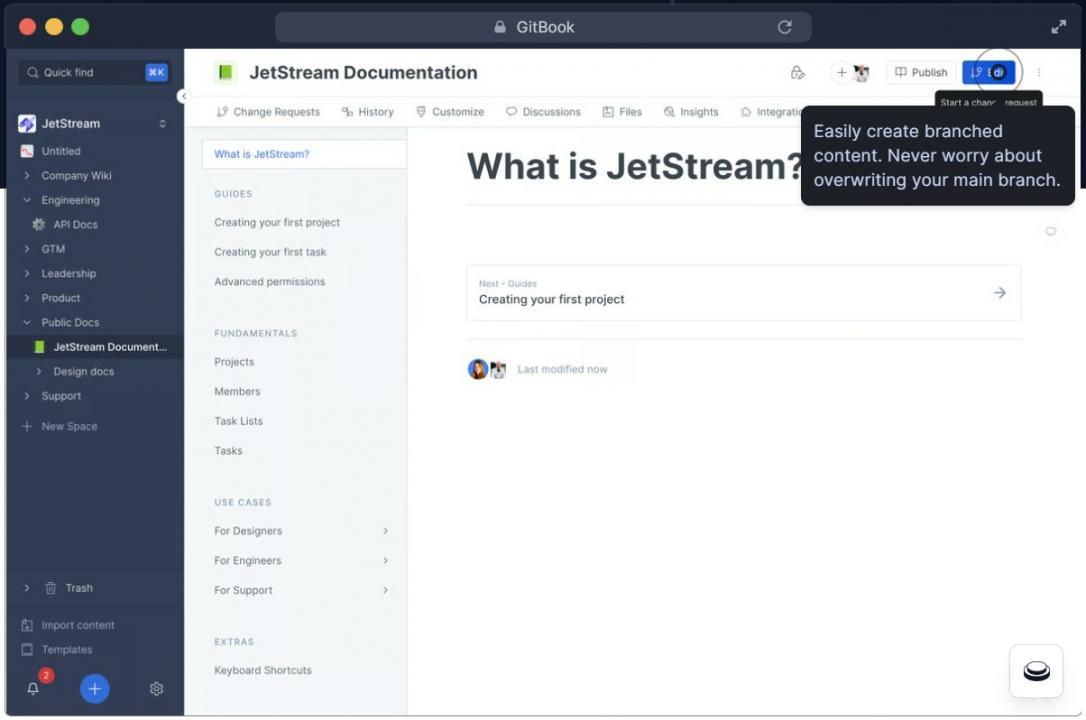The height and width of the screenshot is (720, 1086).
Task: Click the GitBook address bar
Action: tap(543, 27)
